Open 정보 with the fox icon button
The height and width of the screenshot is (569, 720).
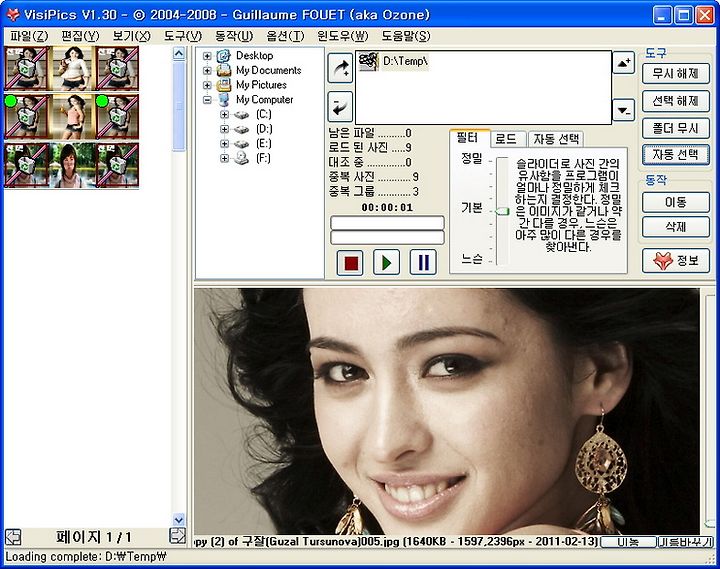[675, 261]
